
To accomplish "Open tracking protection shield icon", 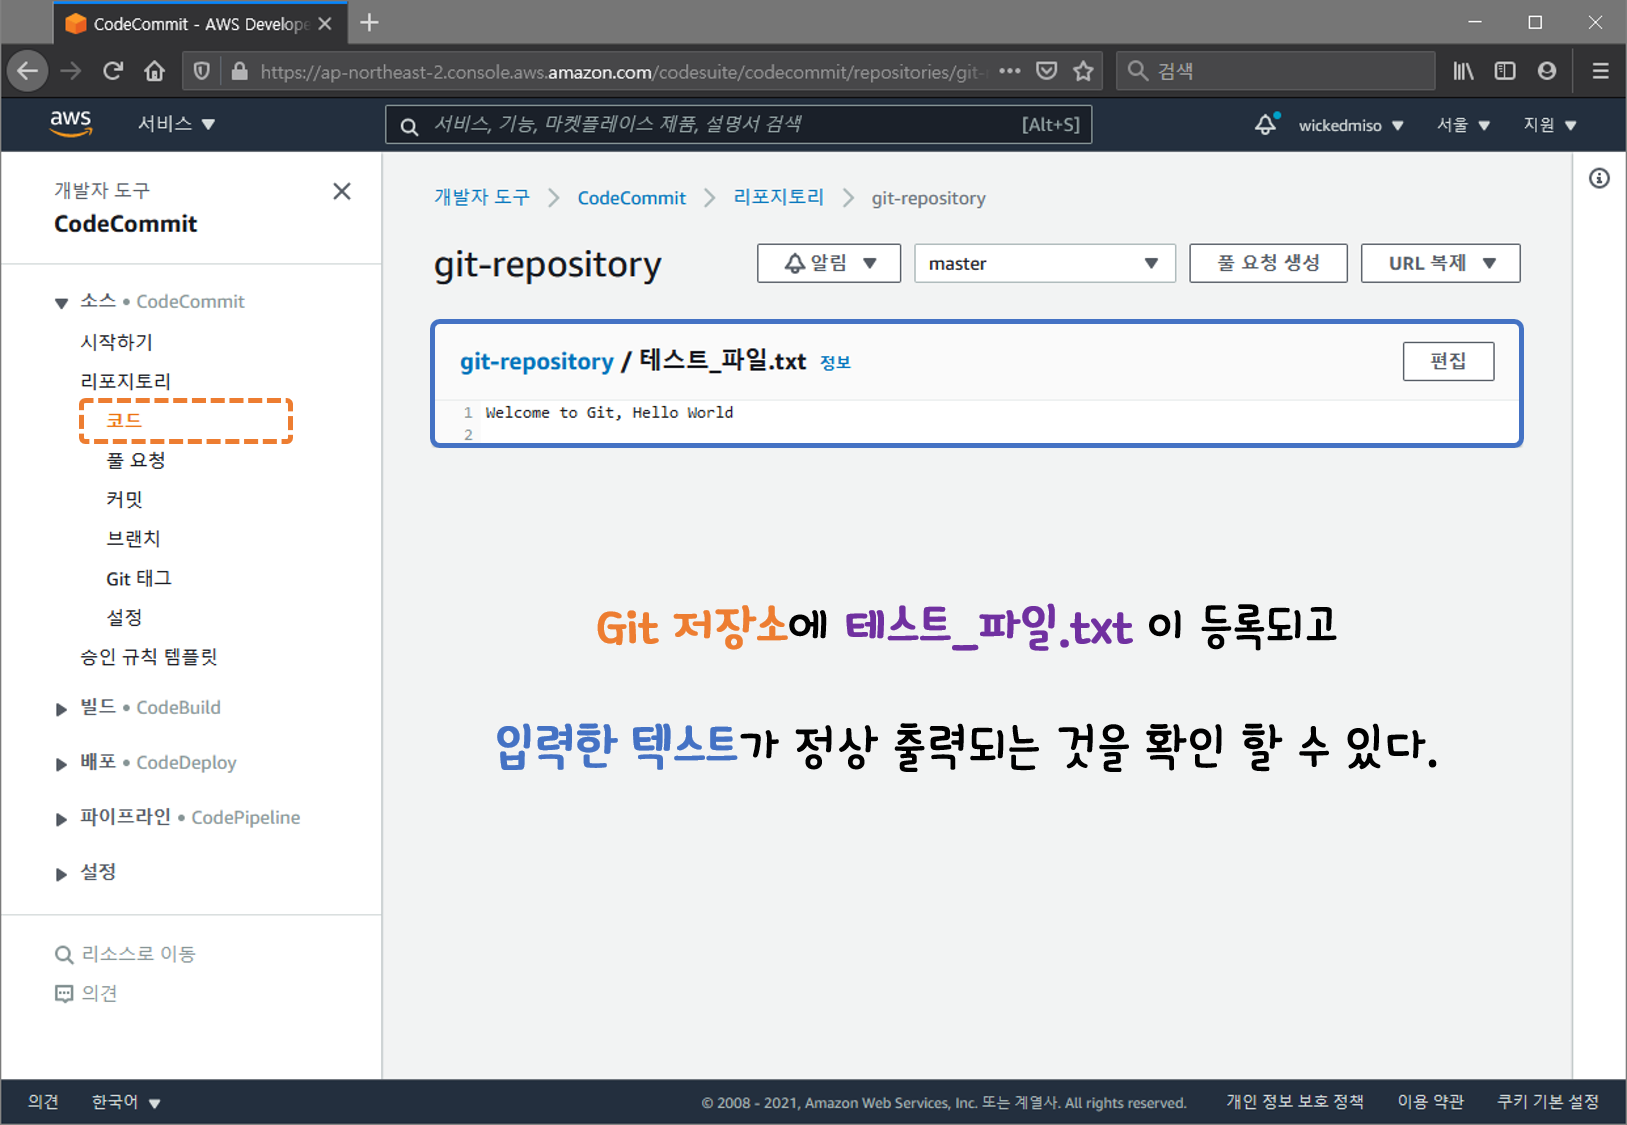I will 202,71.
